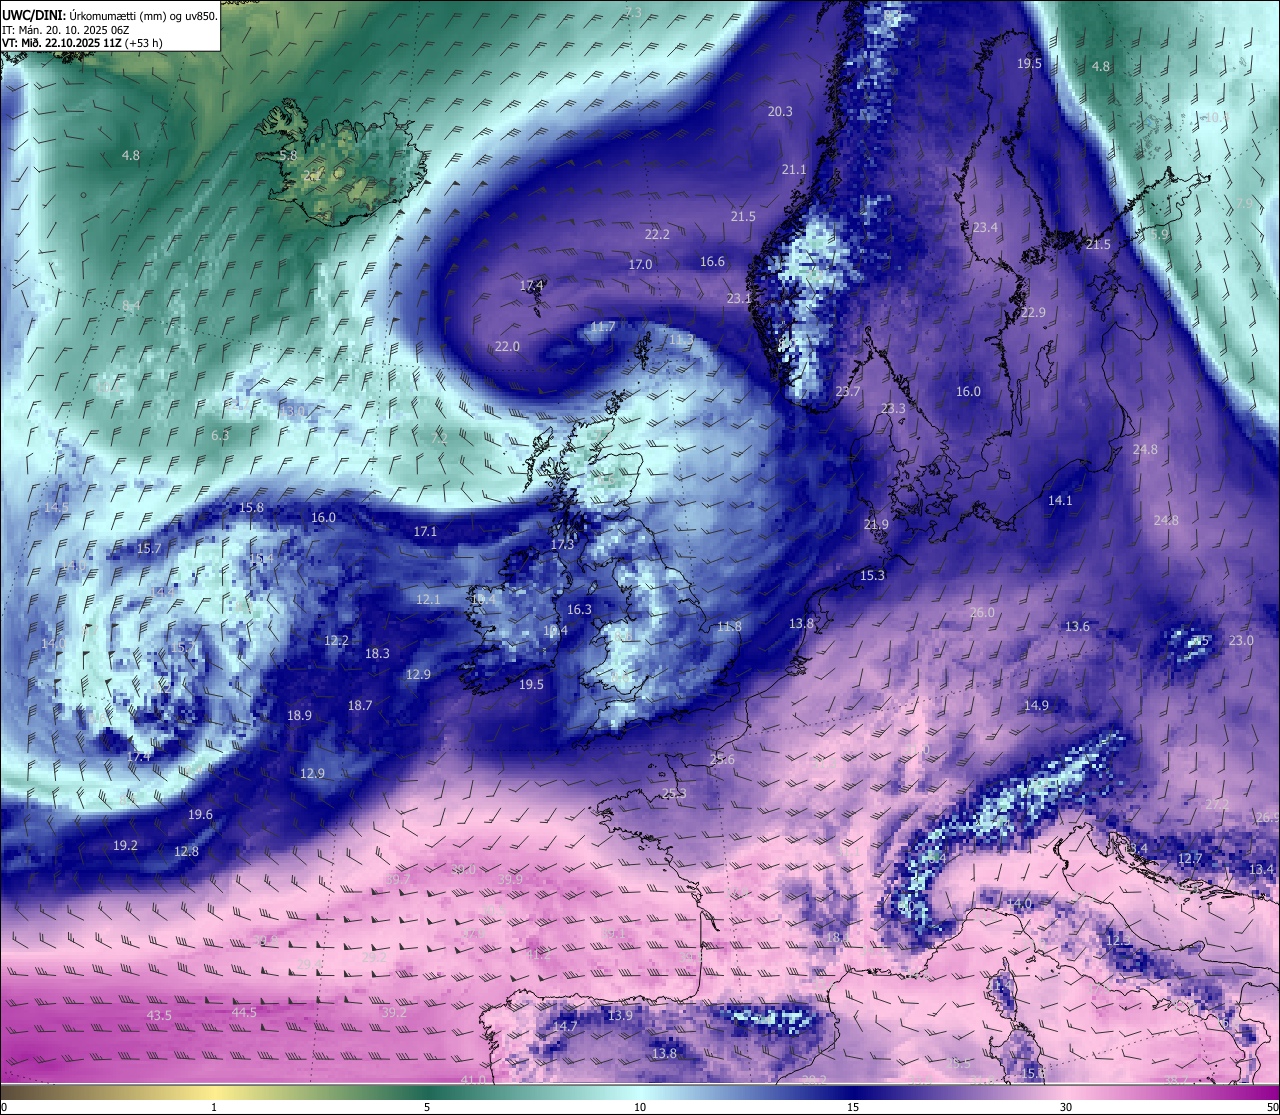Click the map value '44.5'
The width and height of the screenshot is (1280, 1115).
[x=244, y=1012]
